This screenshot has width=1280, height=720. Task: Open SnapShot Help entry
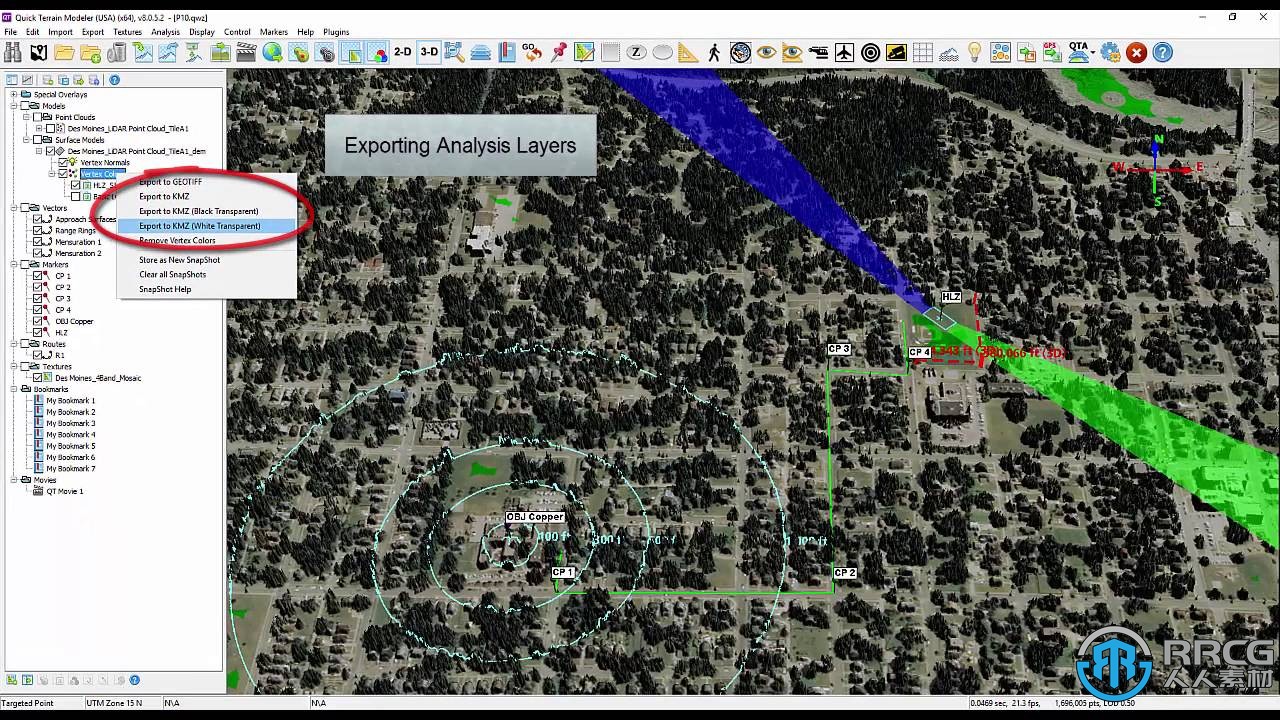(x=206, y=289)
